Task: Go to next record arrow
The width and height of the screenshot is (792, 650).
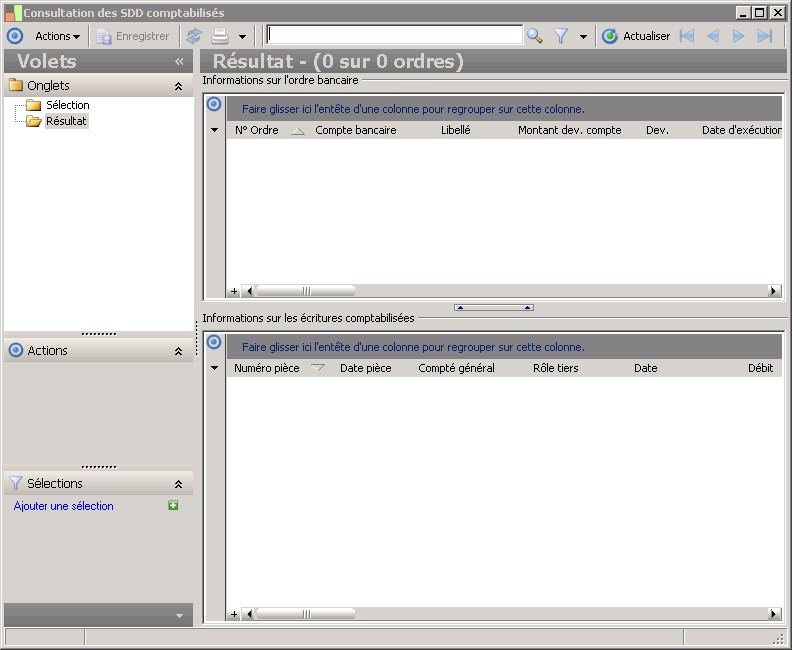Action: pyautogui.click(x=738, y=36)
